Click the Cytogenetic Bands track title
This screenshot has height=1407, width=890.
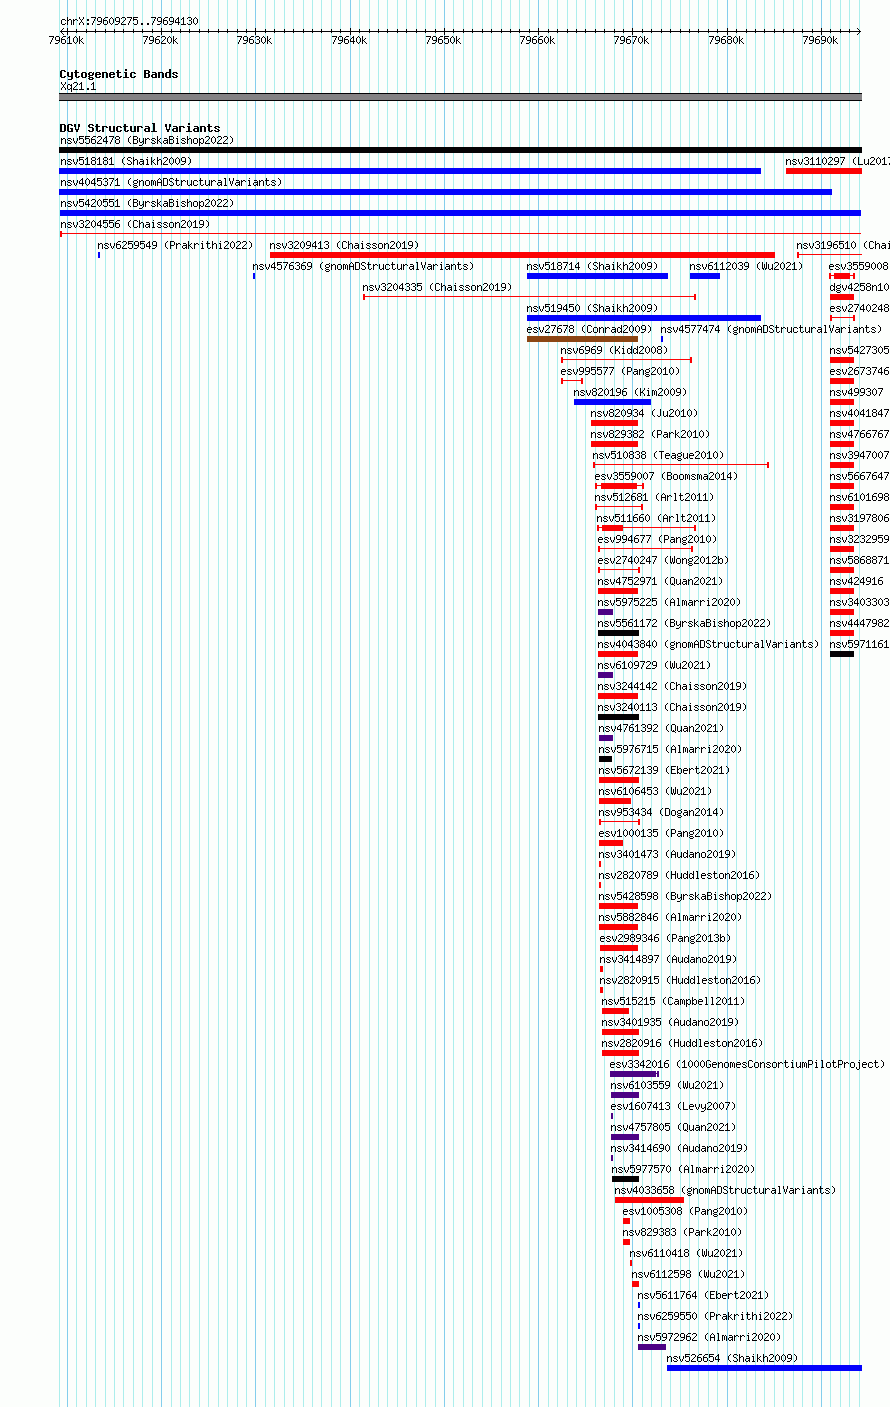[119, 74]
